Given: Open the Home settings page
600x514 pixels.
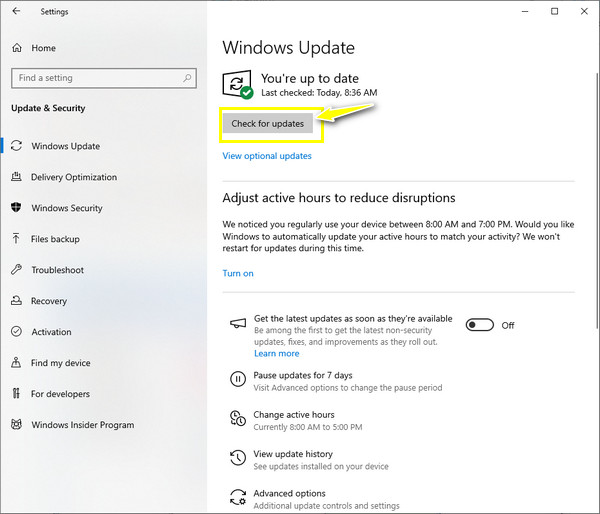Looking at the screenshot, I should (43, 48).
